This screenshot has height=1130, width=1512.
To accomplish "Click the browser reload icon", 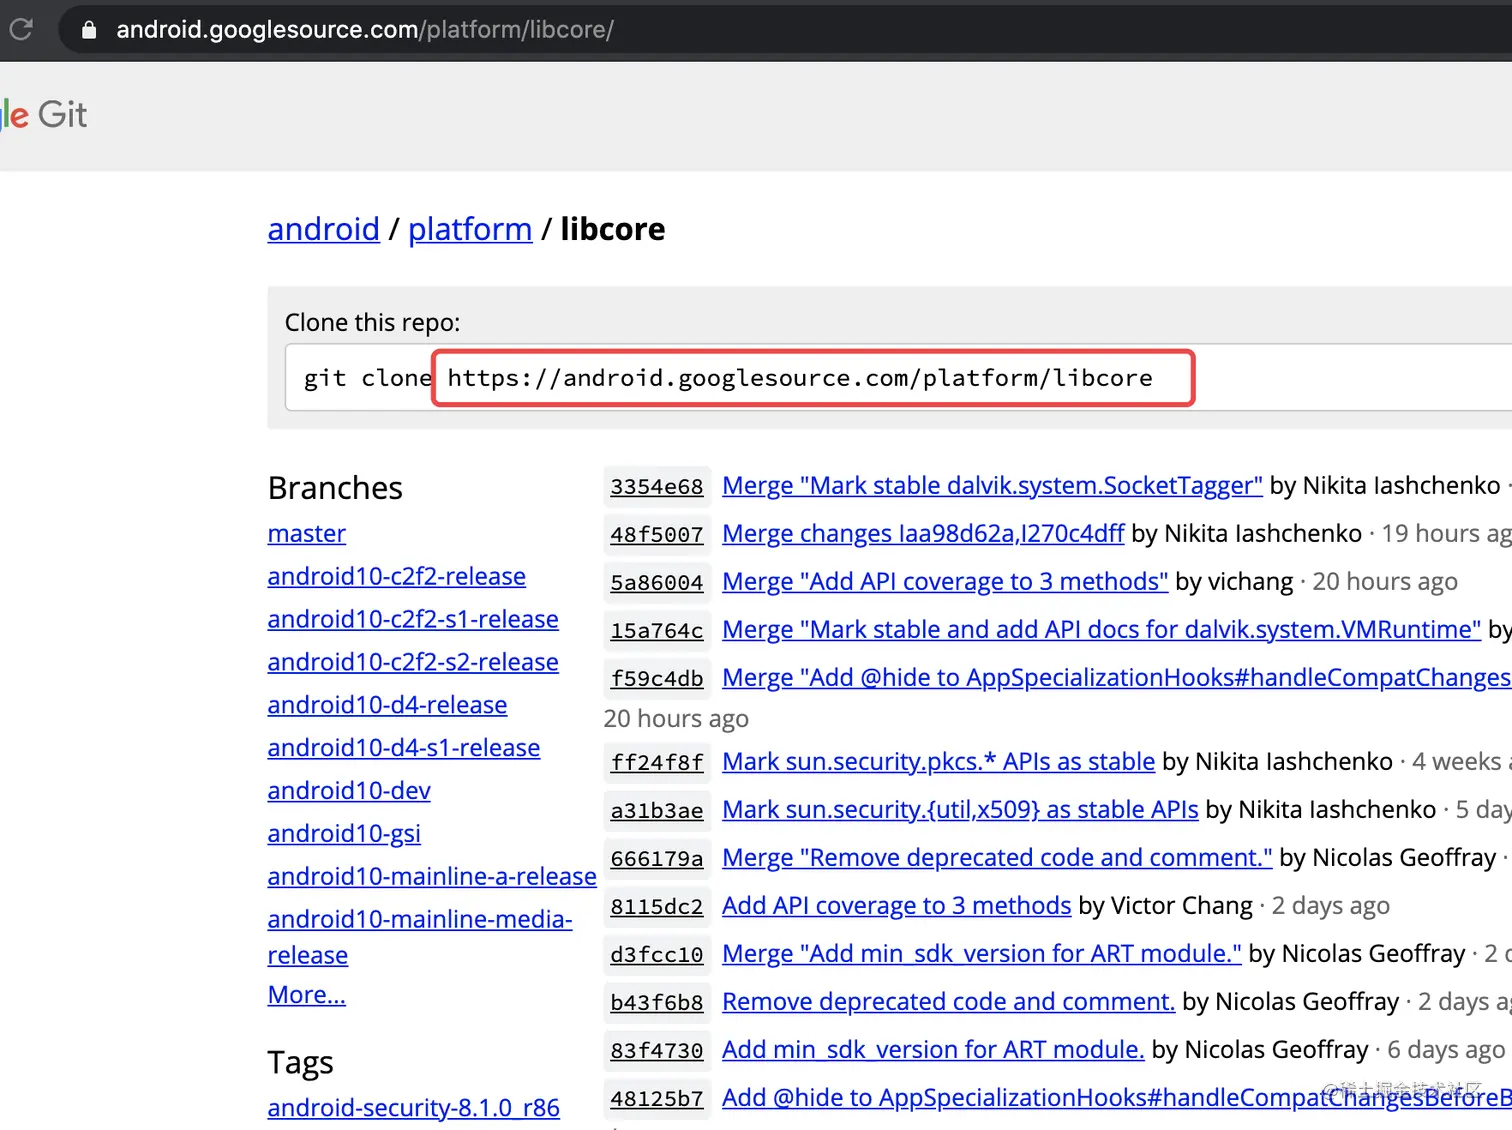I will [x=21, y=29].
